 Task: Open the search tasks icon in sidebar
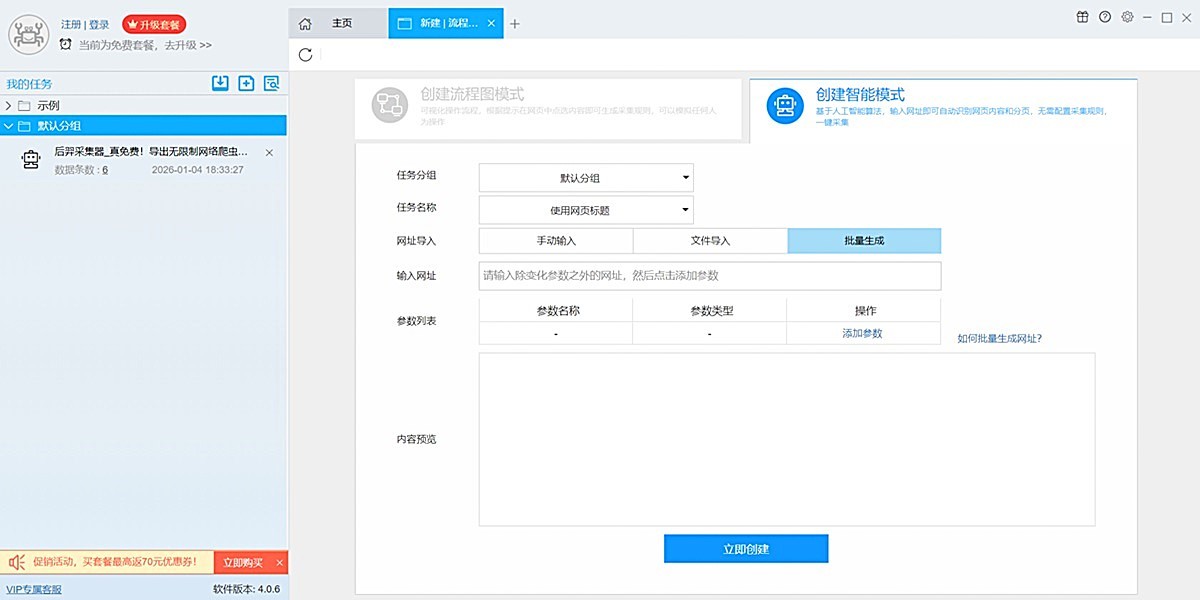271,84
